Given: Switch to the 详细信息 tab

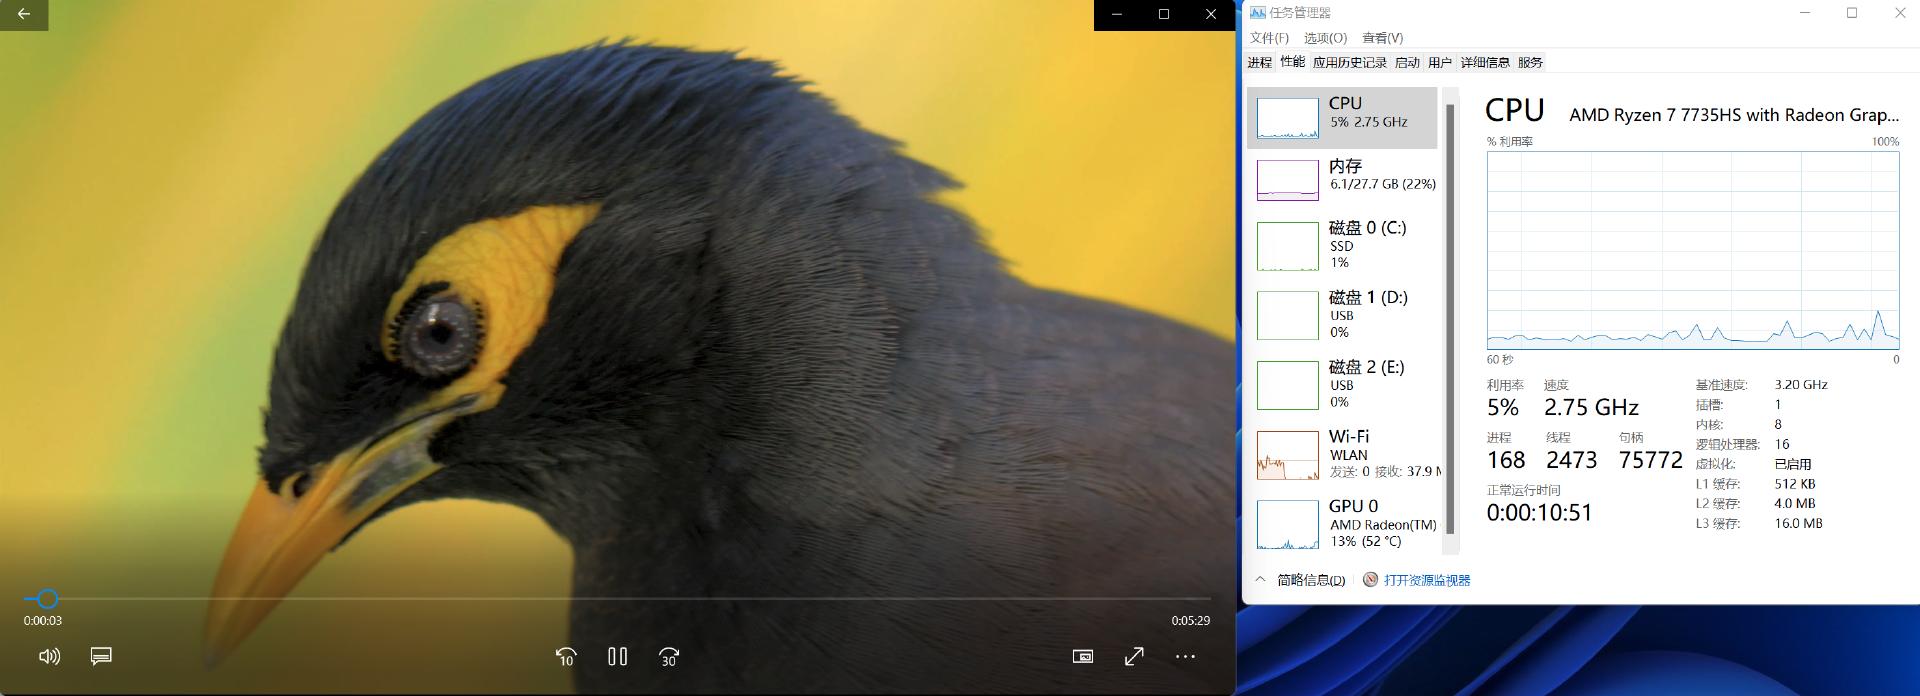Looking at the screenshot, I should [1485, 62].
